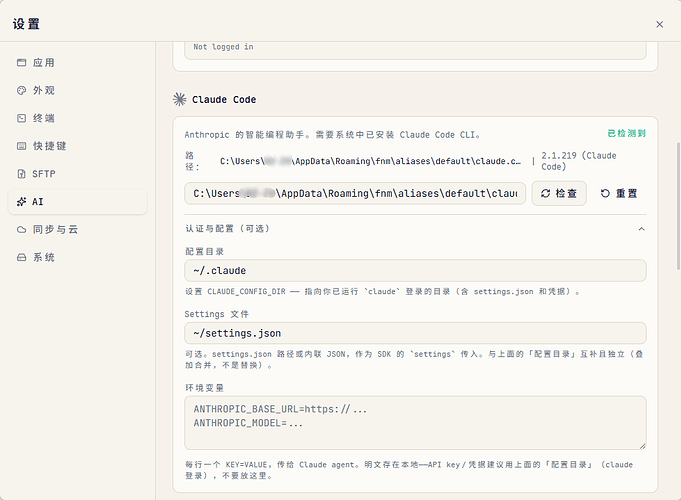
Task: Collapse the 认证与配置 section chevron
Action: point(641,229)
